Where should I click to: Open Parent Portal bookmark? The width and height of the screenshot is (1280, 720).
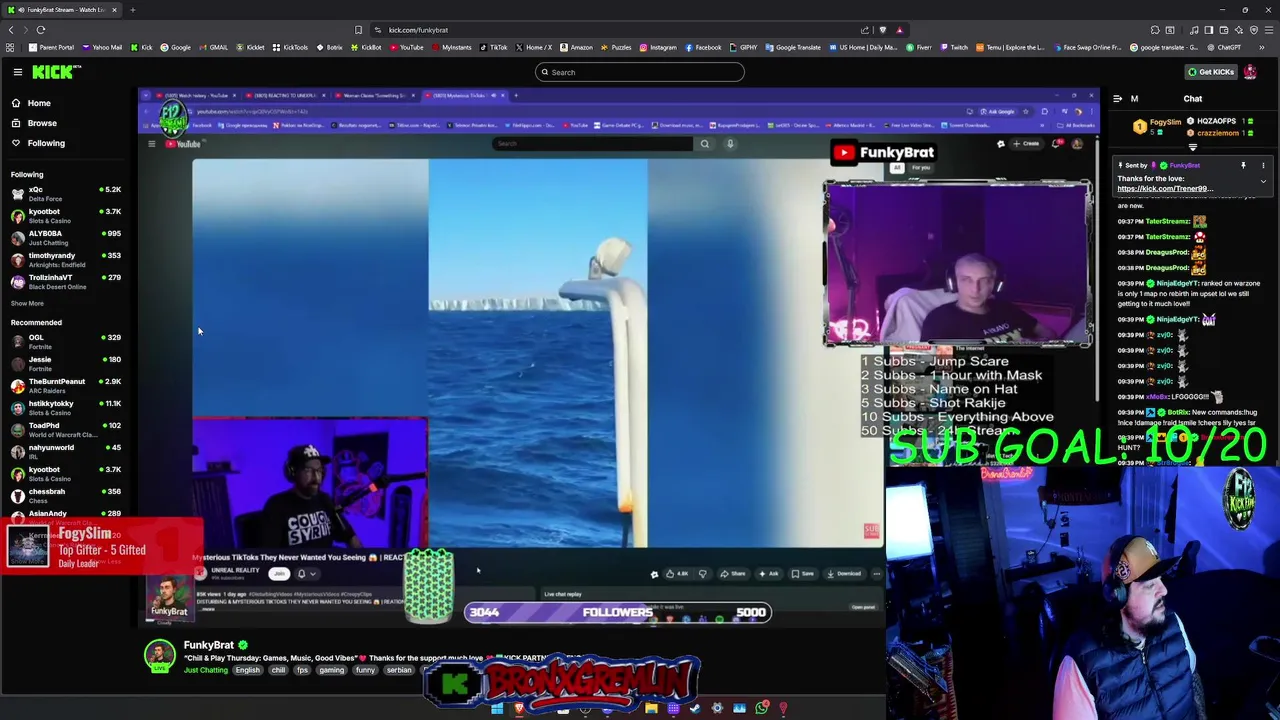point(52,47)
